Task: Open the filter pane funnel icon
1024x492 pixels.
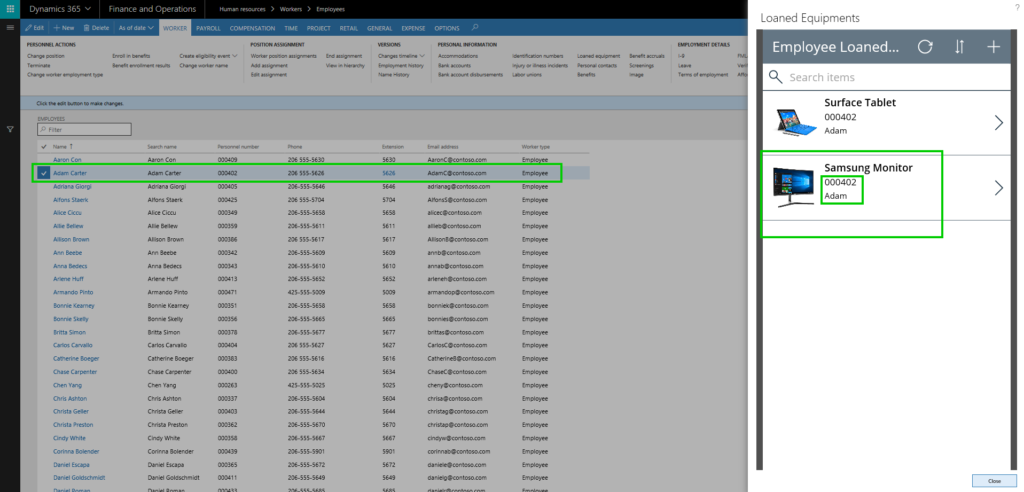Action: (10, 129)
